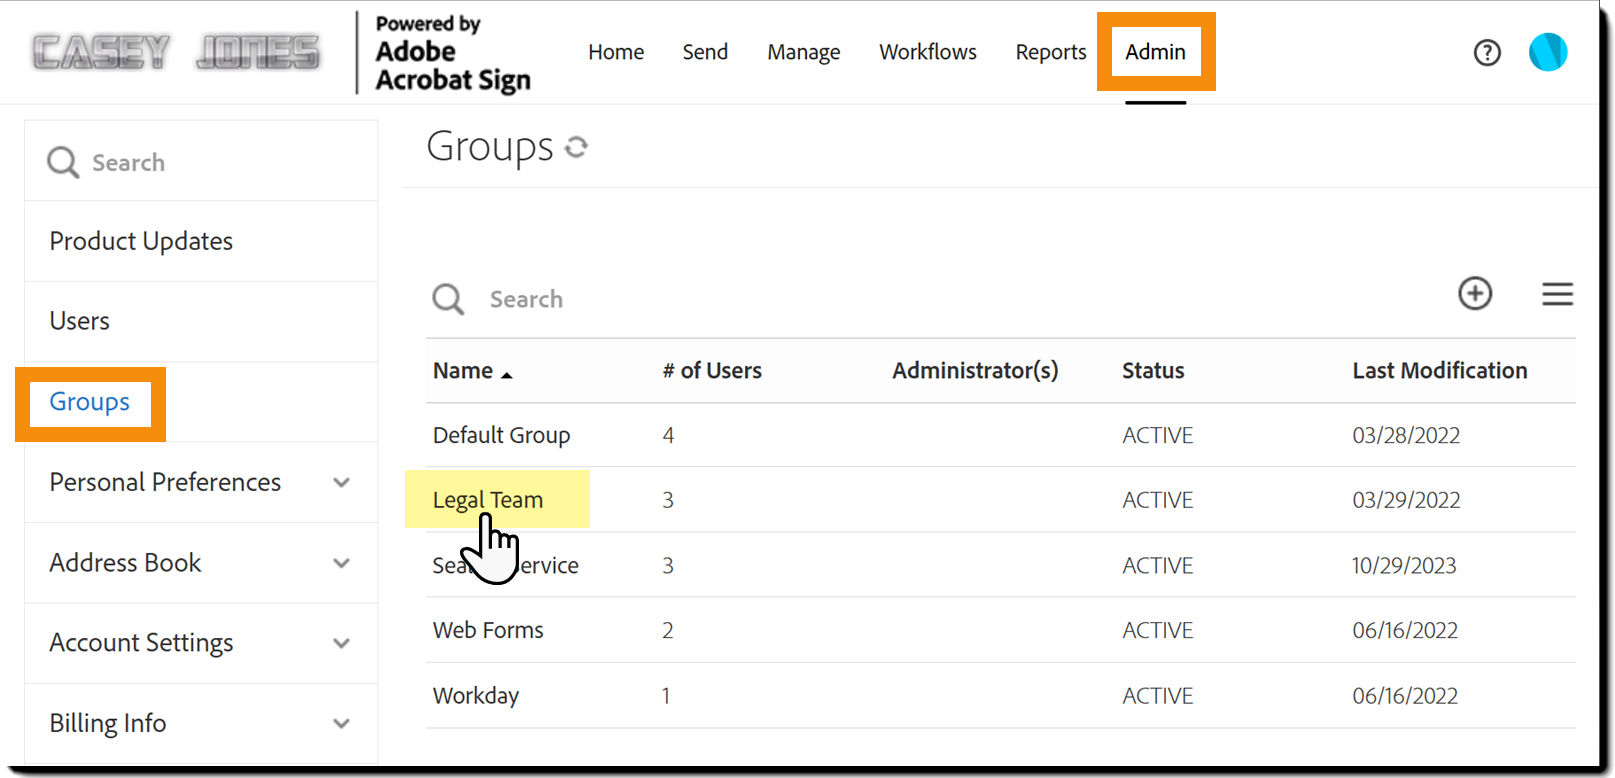Select Users in the sidebar
The width and height of the screenshot is (1615, 778).
(x=80, y=321)
